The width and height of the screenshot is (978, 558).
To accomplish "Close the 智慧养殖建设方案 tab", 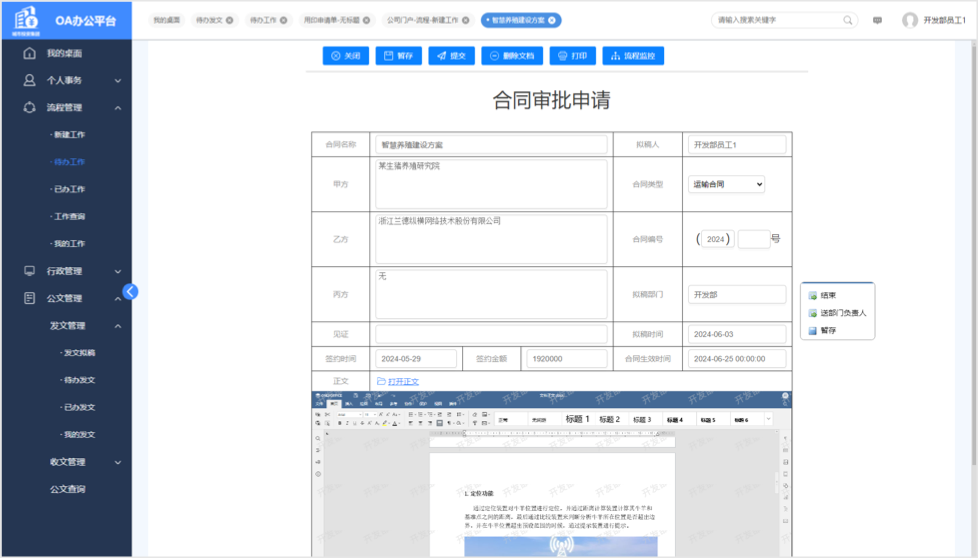I will tap(554, 20).
